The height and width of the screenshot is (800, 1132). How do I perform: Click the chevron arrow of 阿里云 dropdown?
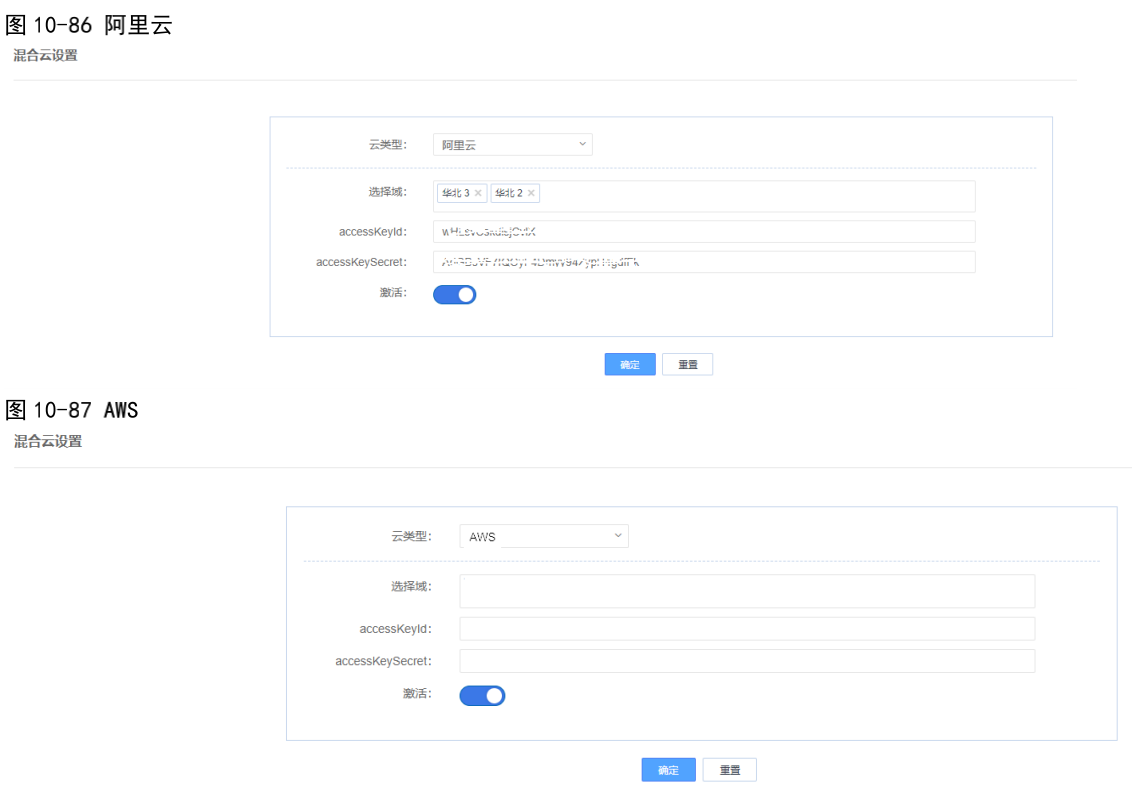click(x=583, y=144)
